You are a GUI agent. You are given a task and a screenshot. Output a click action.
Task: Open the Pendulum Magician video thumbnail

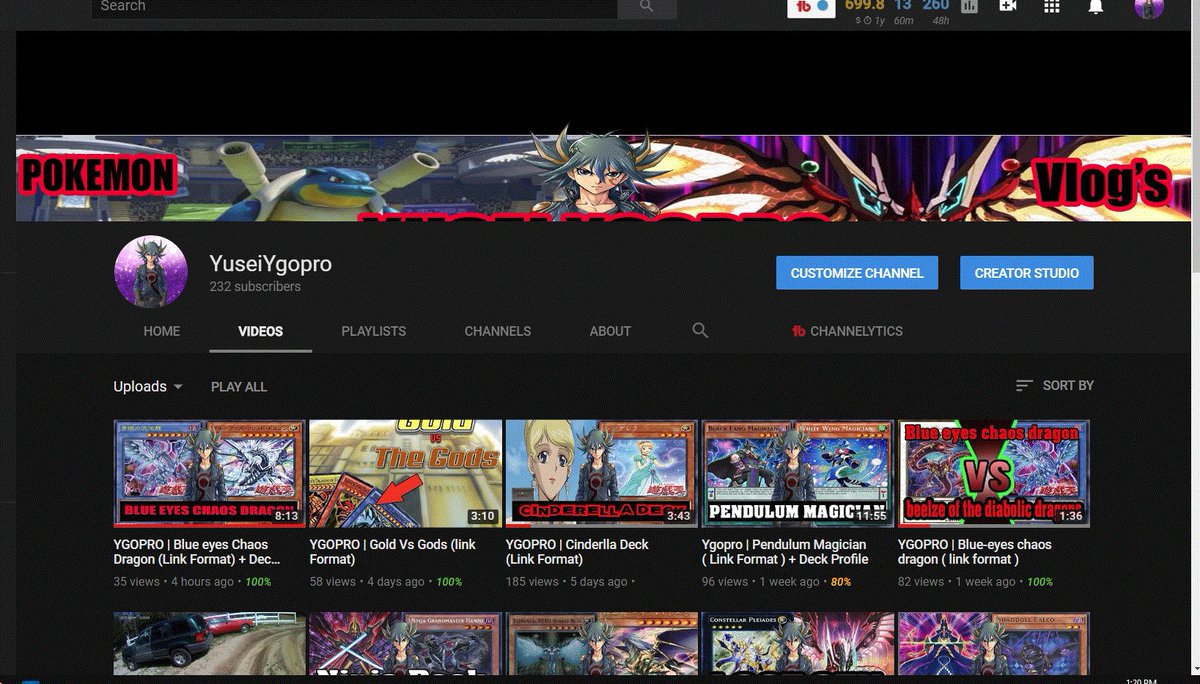797,473
